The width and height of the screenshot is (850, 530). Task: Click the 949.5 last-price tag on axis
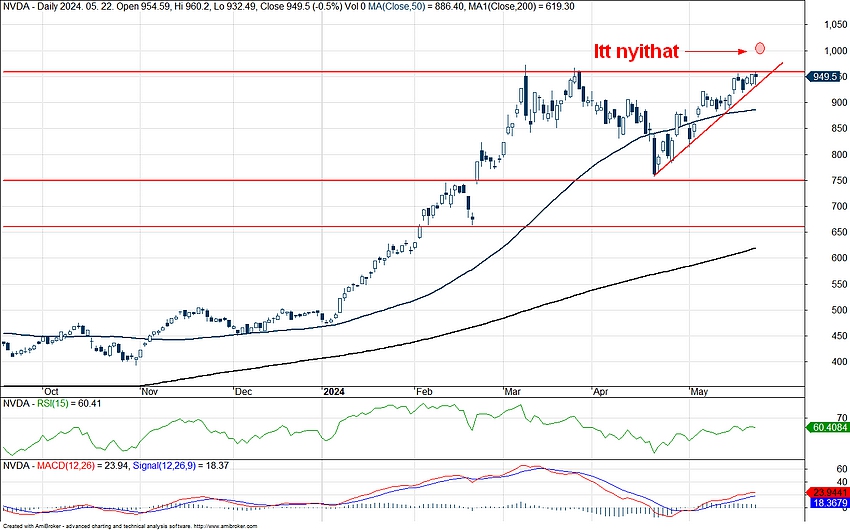click(x=825, y=77)
